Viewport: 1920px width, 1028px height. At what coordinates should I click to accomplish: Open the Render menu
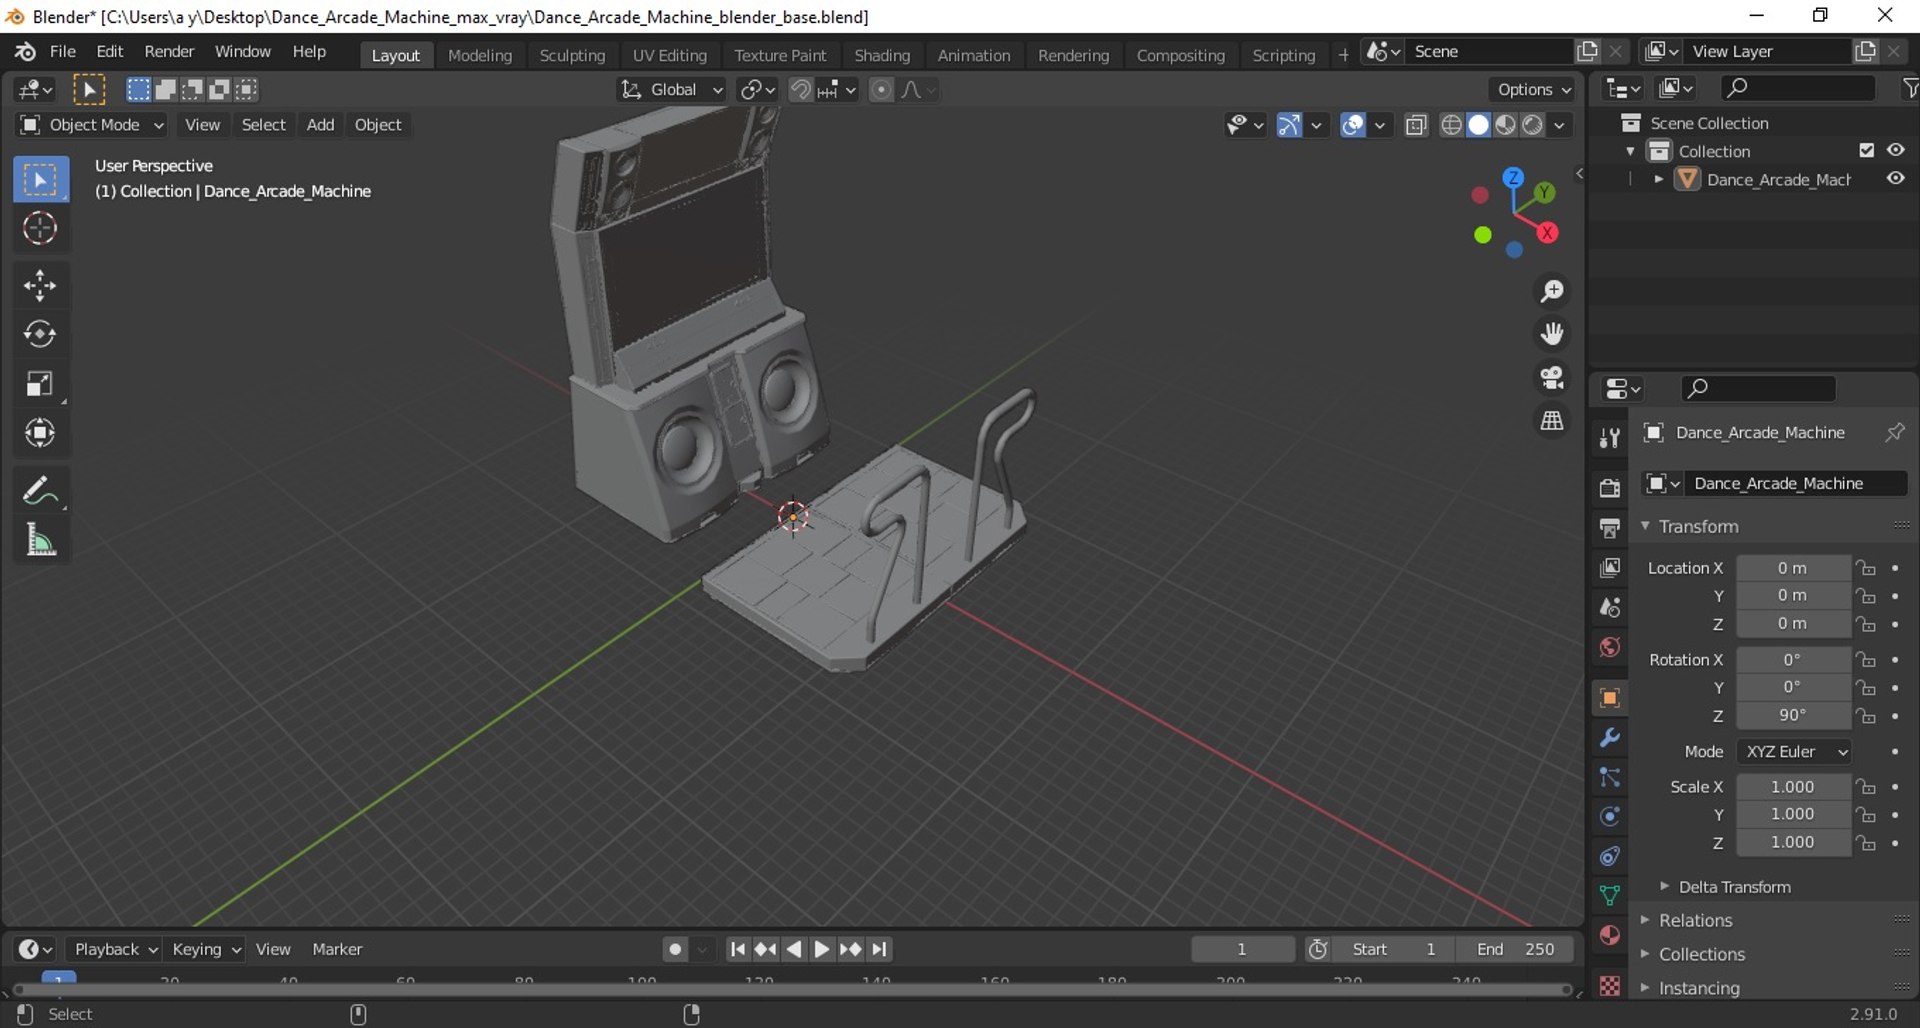pyautogui.click(x=169, y=52)
